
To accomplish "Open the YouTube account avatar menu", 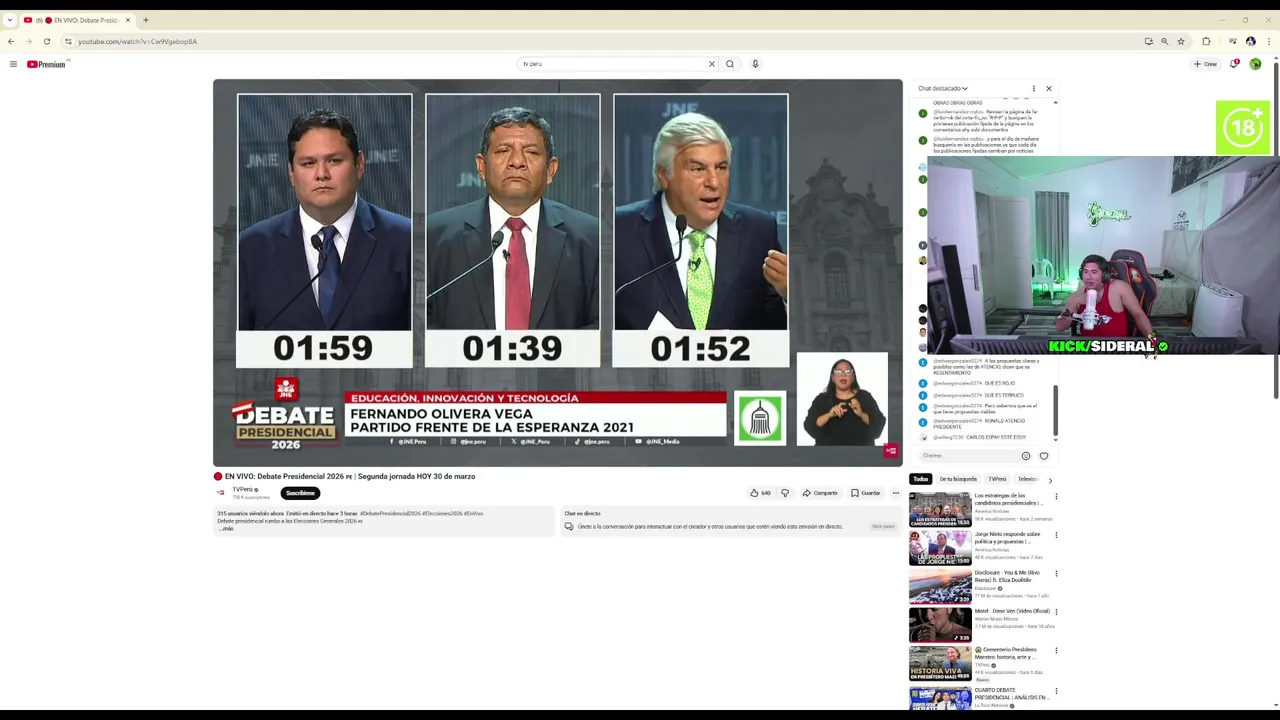I will point(1255,64).
